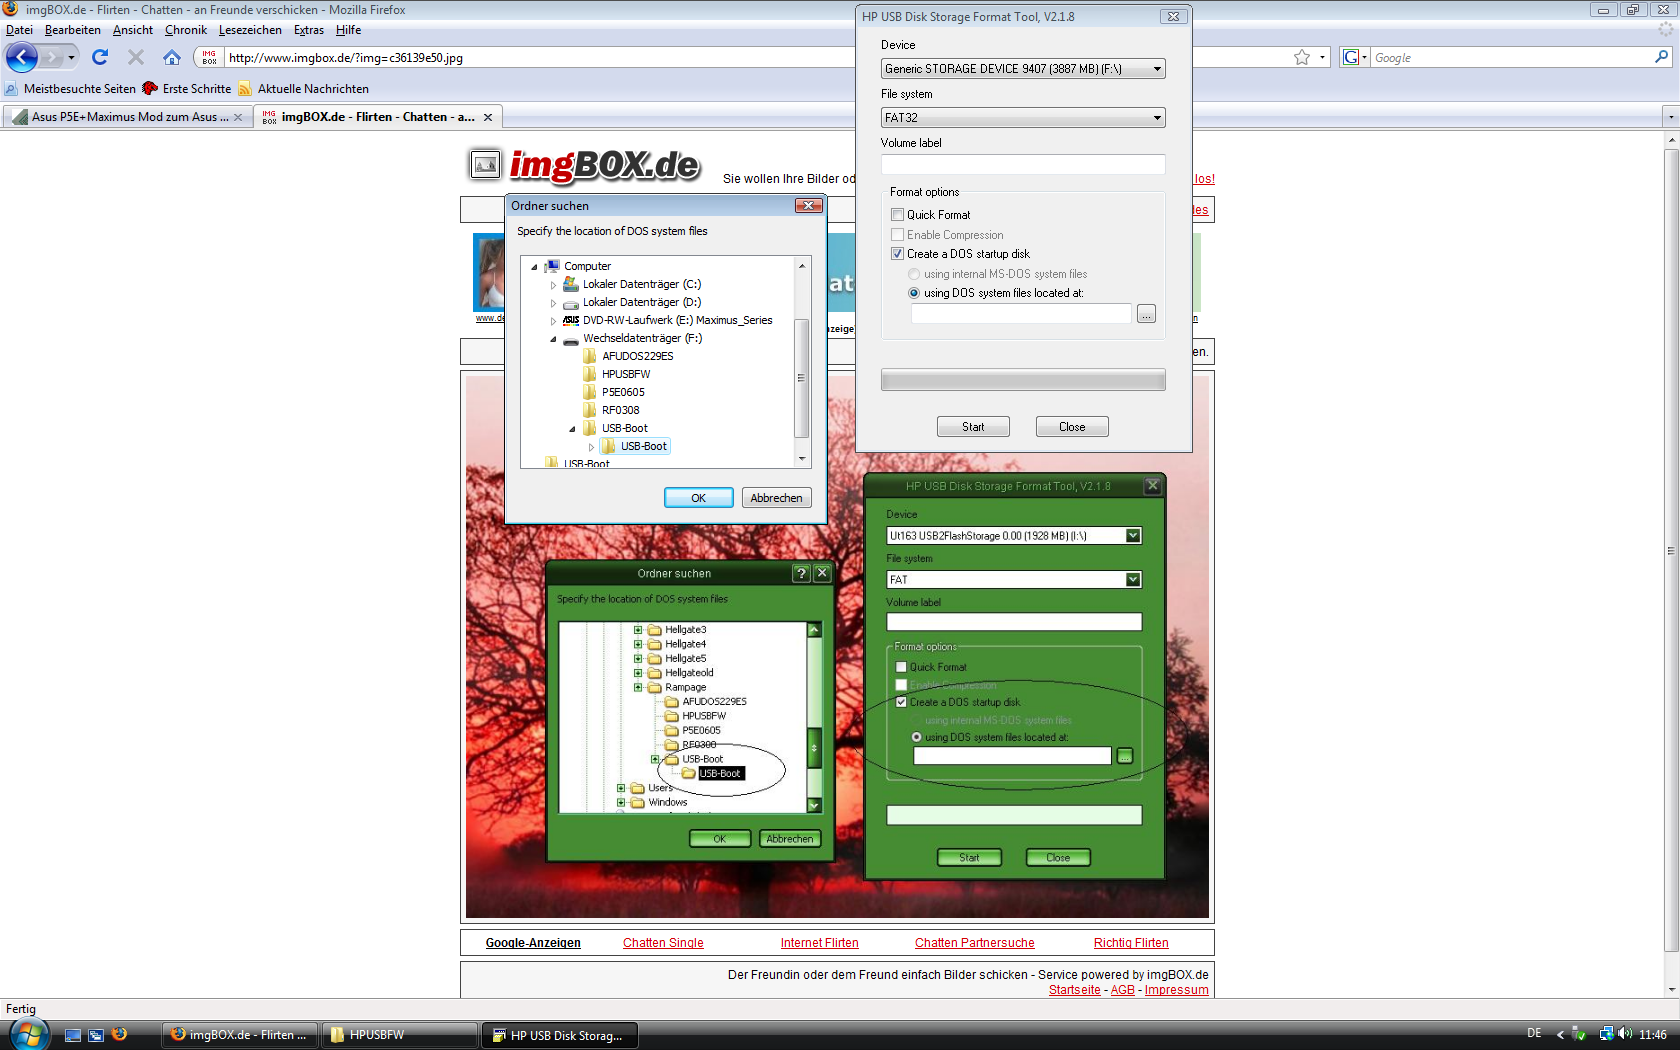Click Abbrechen in Ordner suchen dialog
Image resolution: width=1680 pixels, height=1050 pixels.
776,498
